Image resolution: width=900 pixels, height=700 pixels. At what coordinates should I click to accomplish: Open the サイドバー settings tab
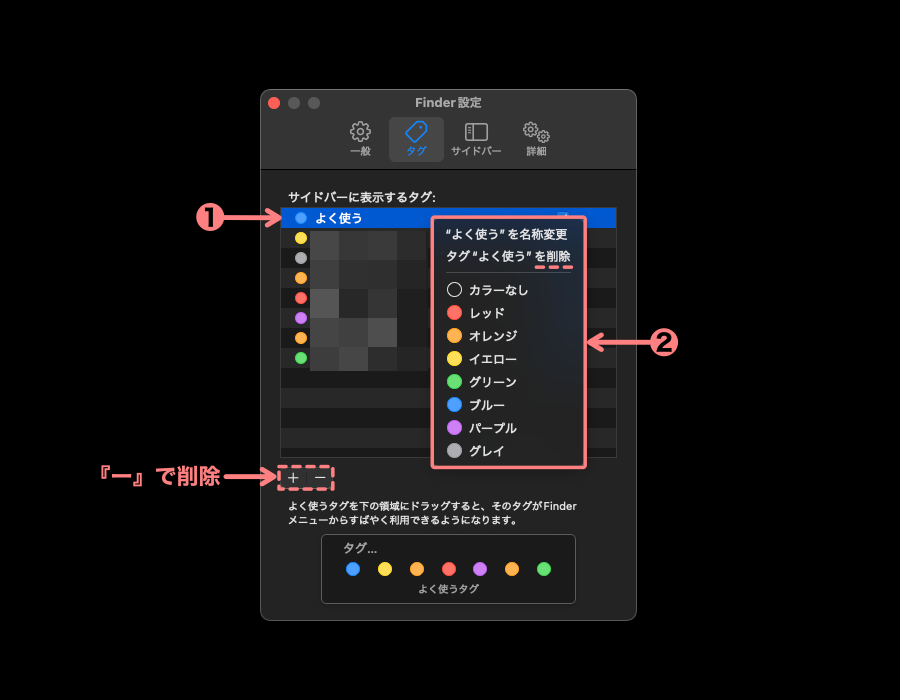476,139
